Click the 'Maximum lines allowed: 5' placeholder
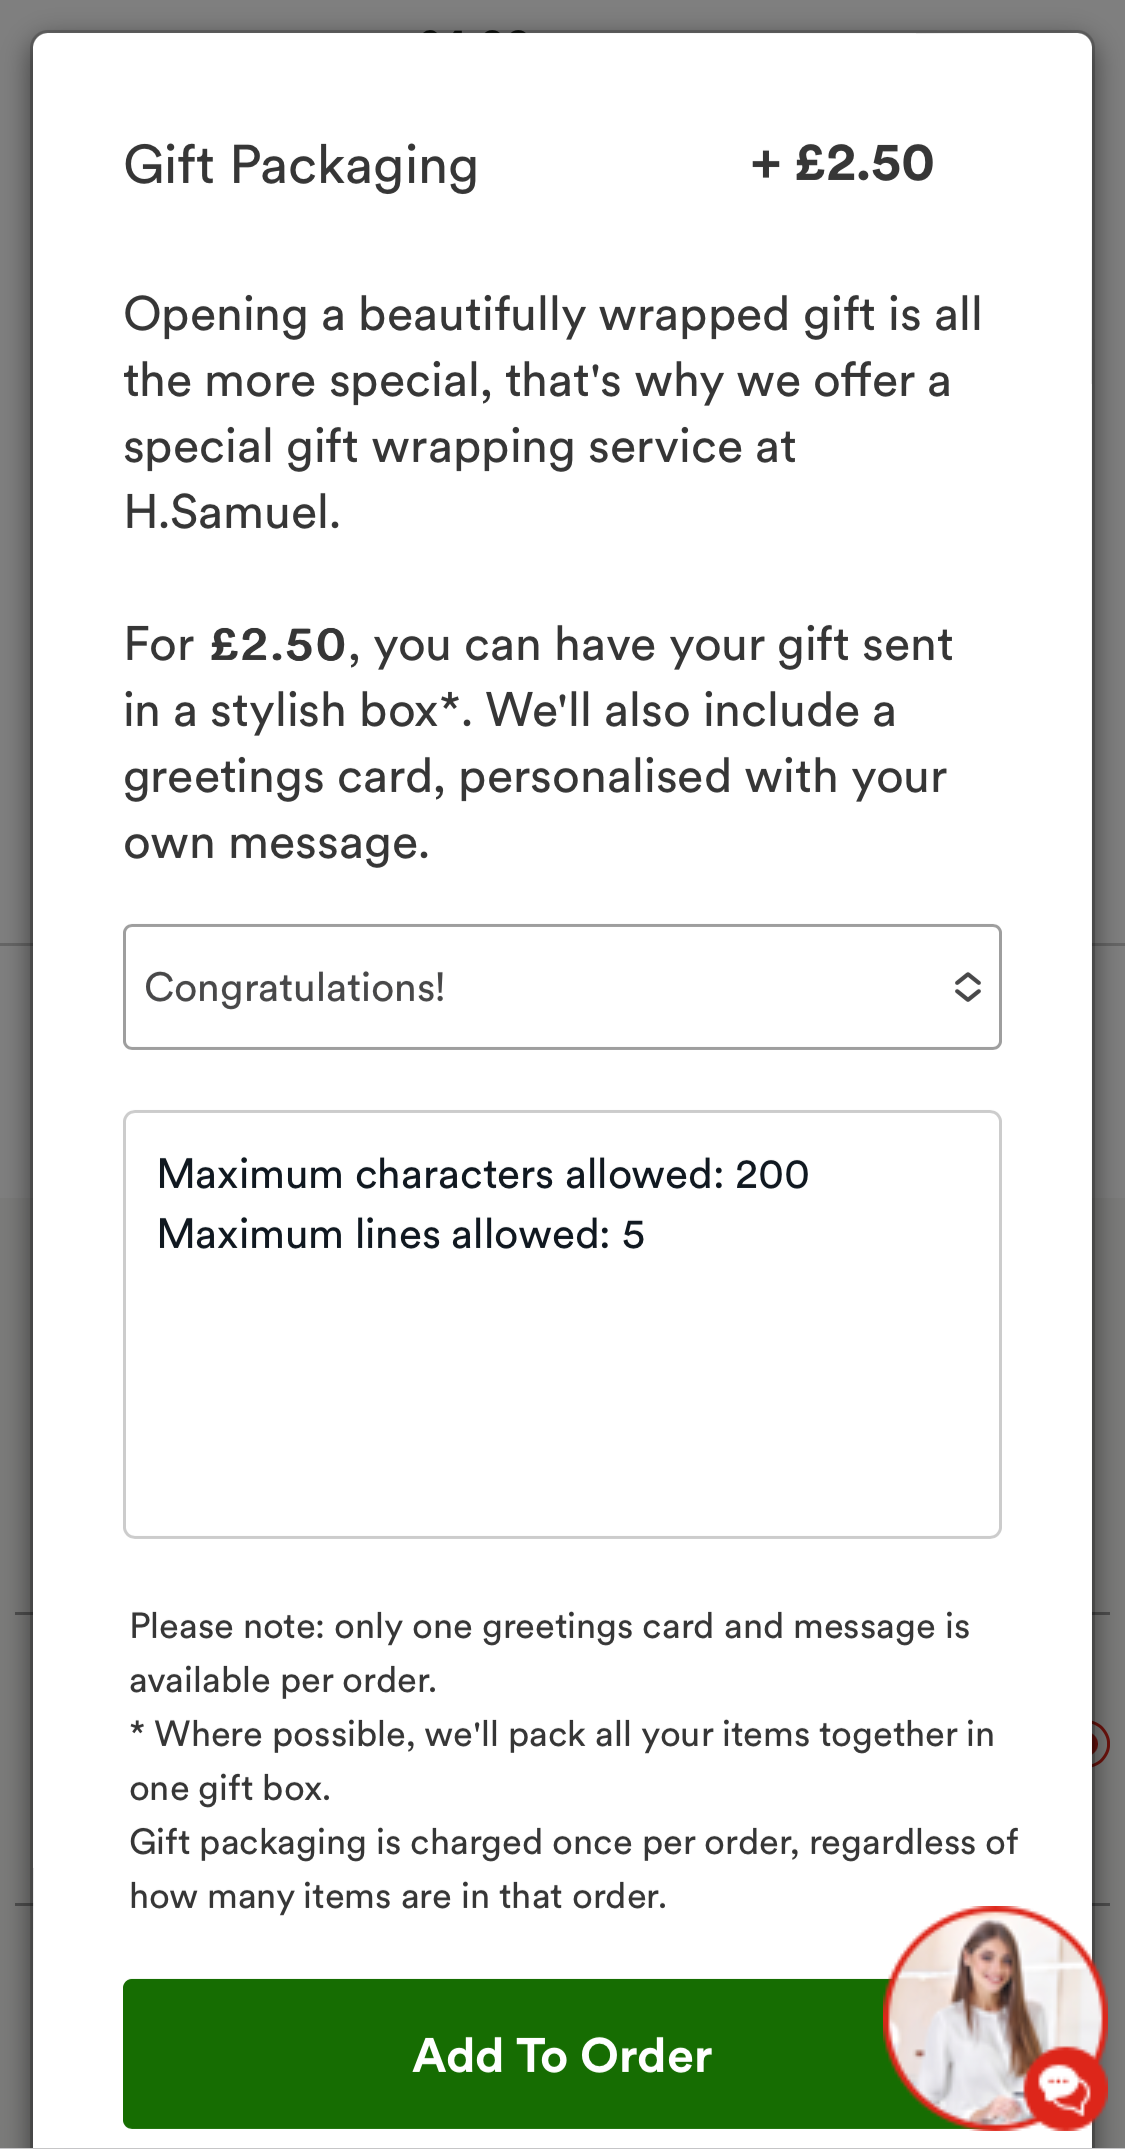Viewport: 1125px width, 2149px height. pos(401,1234)
